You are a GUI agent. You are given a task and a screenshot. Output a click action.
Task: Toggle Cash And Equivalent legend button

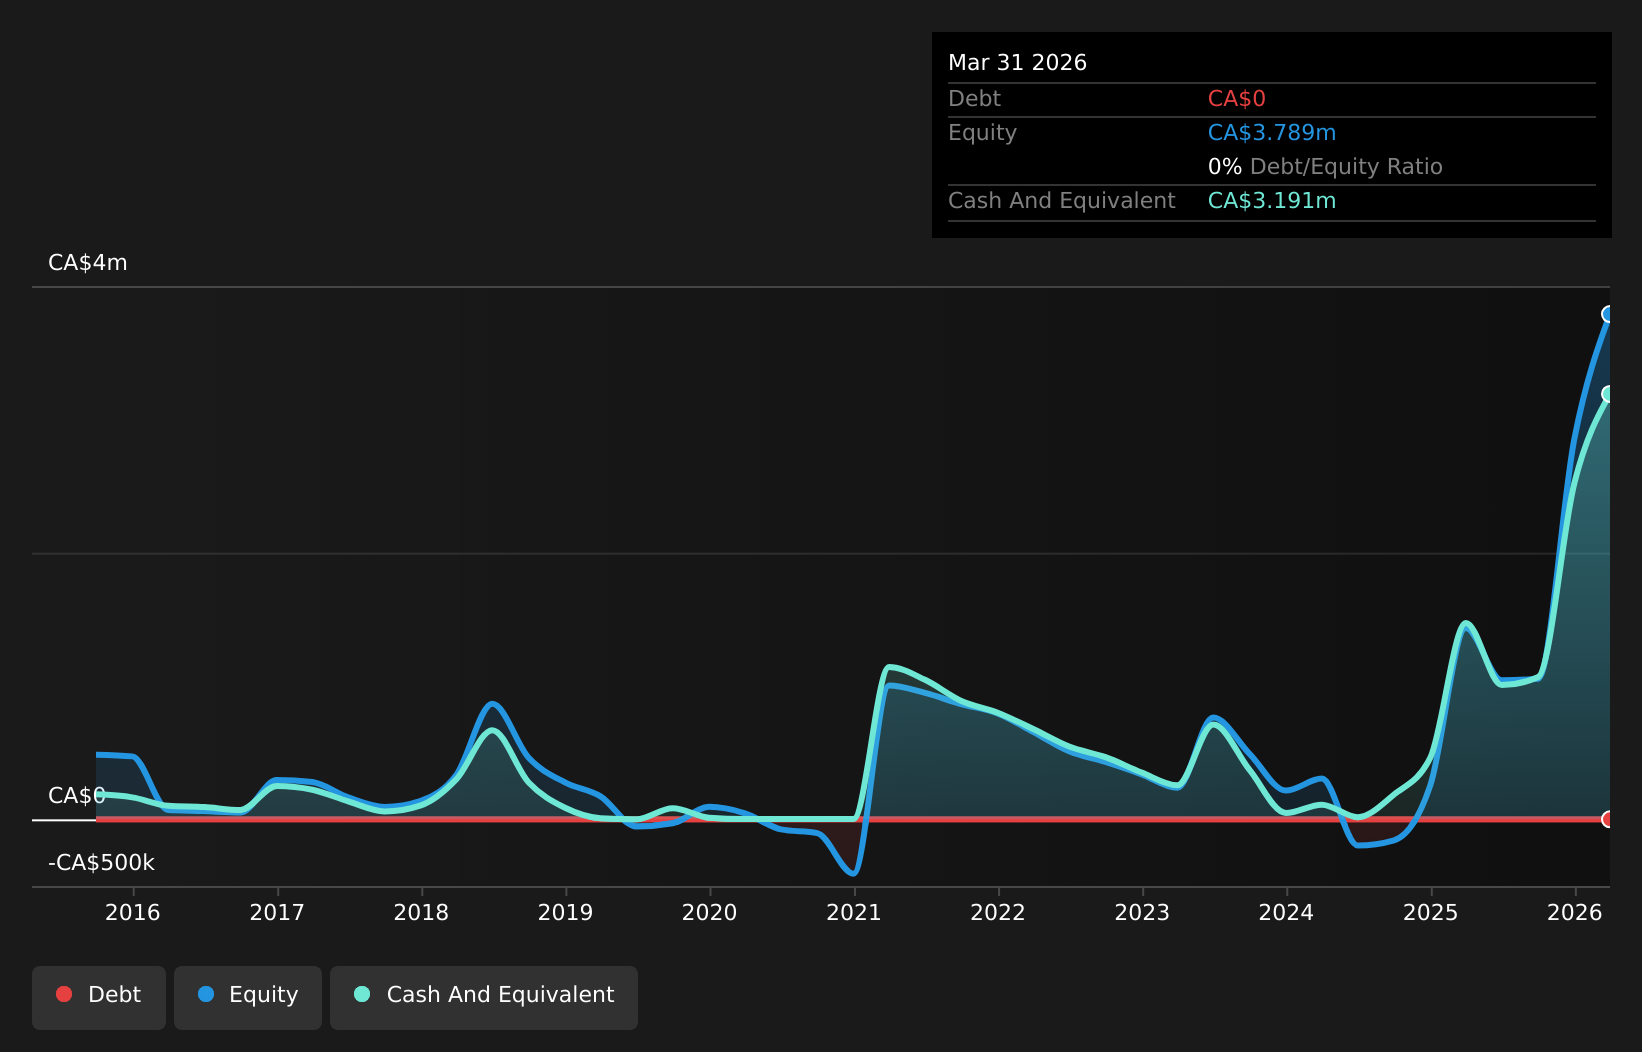pos(484,997)
